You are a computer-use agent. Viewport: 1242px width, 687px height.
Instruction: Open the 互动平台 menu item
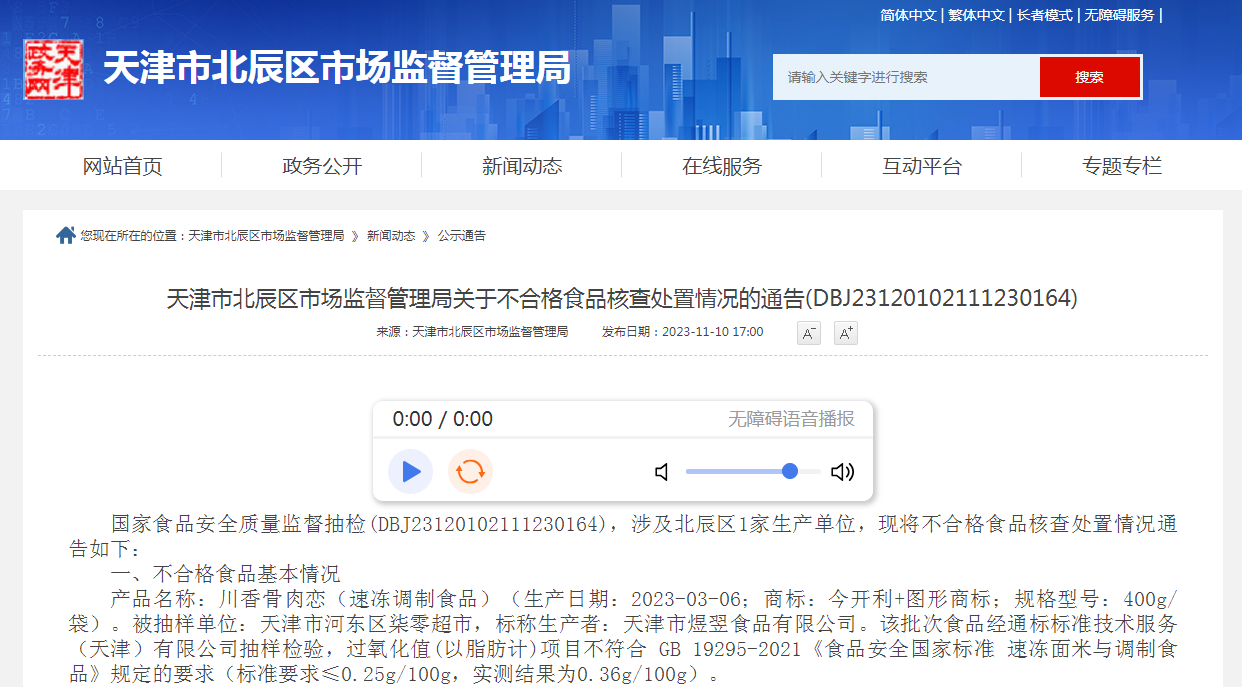tap(922, 166)
